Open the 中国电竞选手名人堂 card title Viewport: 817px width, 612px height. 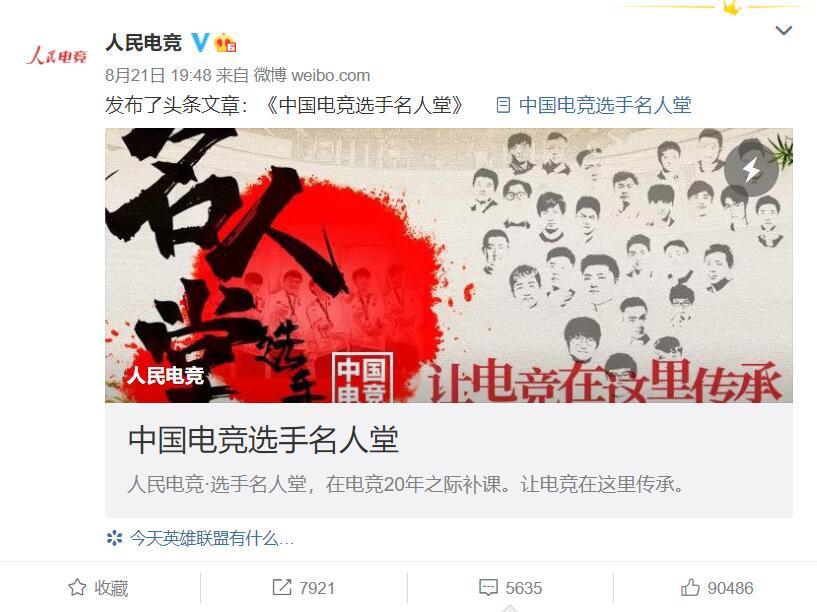(263, 439)
